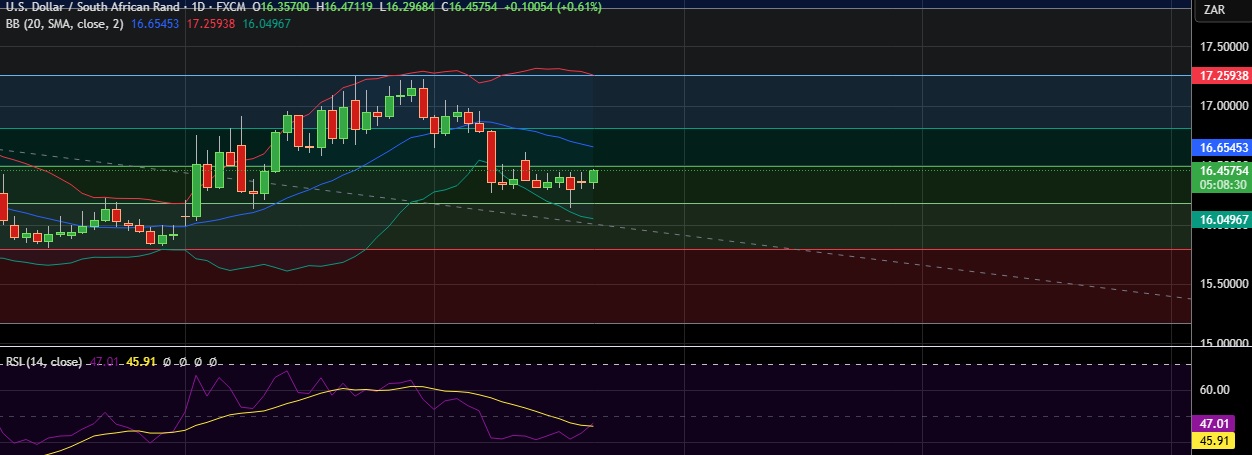Click the 45.91 RSI average label on axis
The height and width of the screenshot is (455, 1252).
click(1213, 440)
